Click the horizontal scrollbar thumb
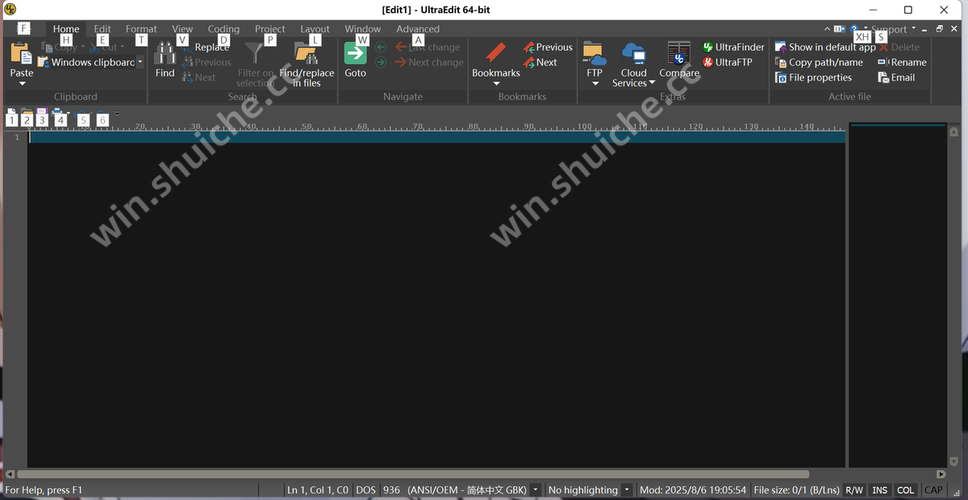Viewport: 968px width, 500px height. point(412,474)
